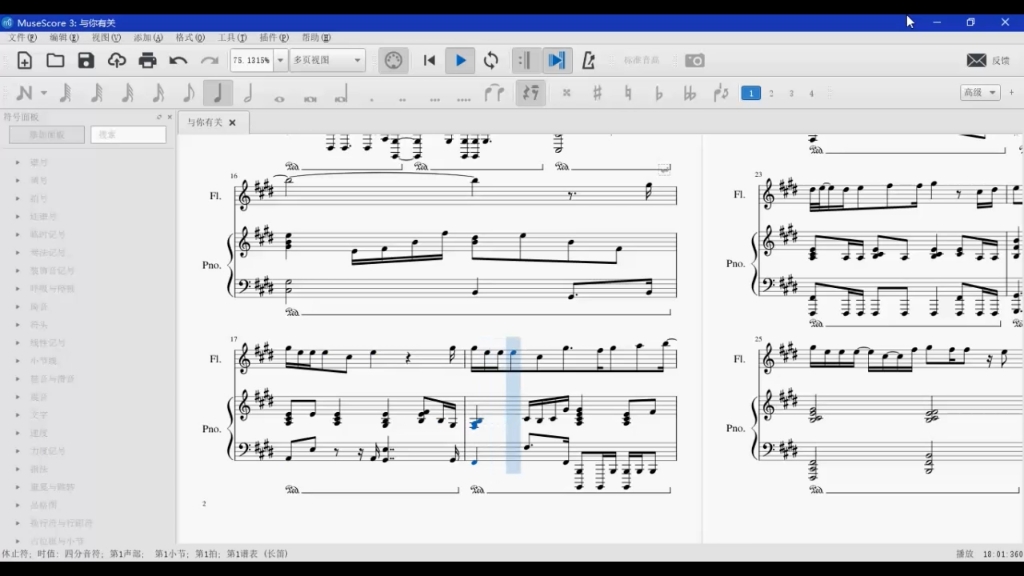Open the 工具 menu
The image size is (1024, 576).
click(x=232, y=38)
